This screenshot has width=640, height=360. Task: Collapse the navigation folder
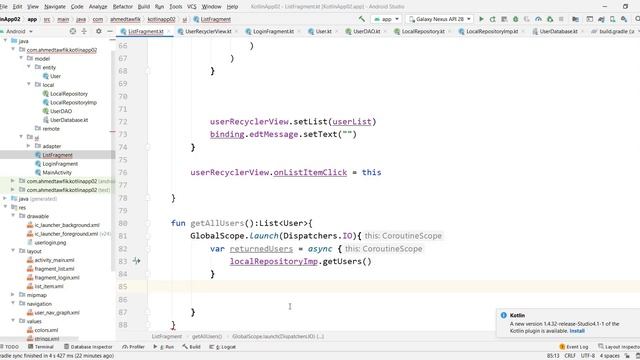(13, 303)
